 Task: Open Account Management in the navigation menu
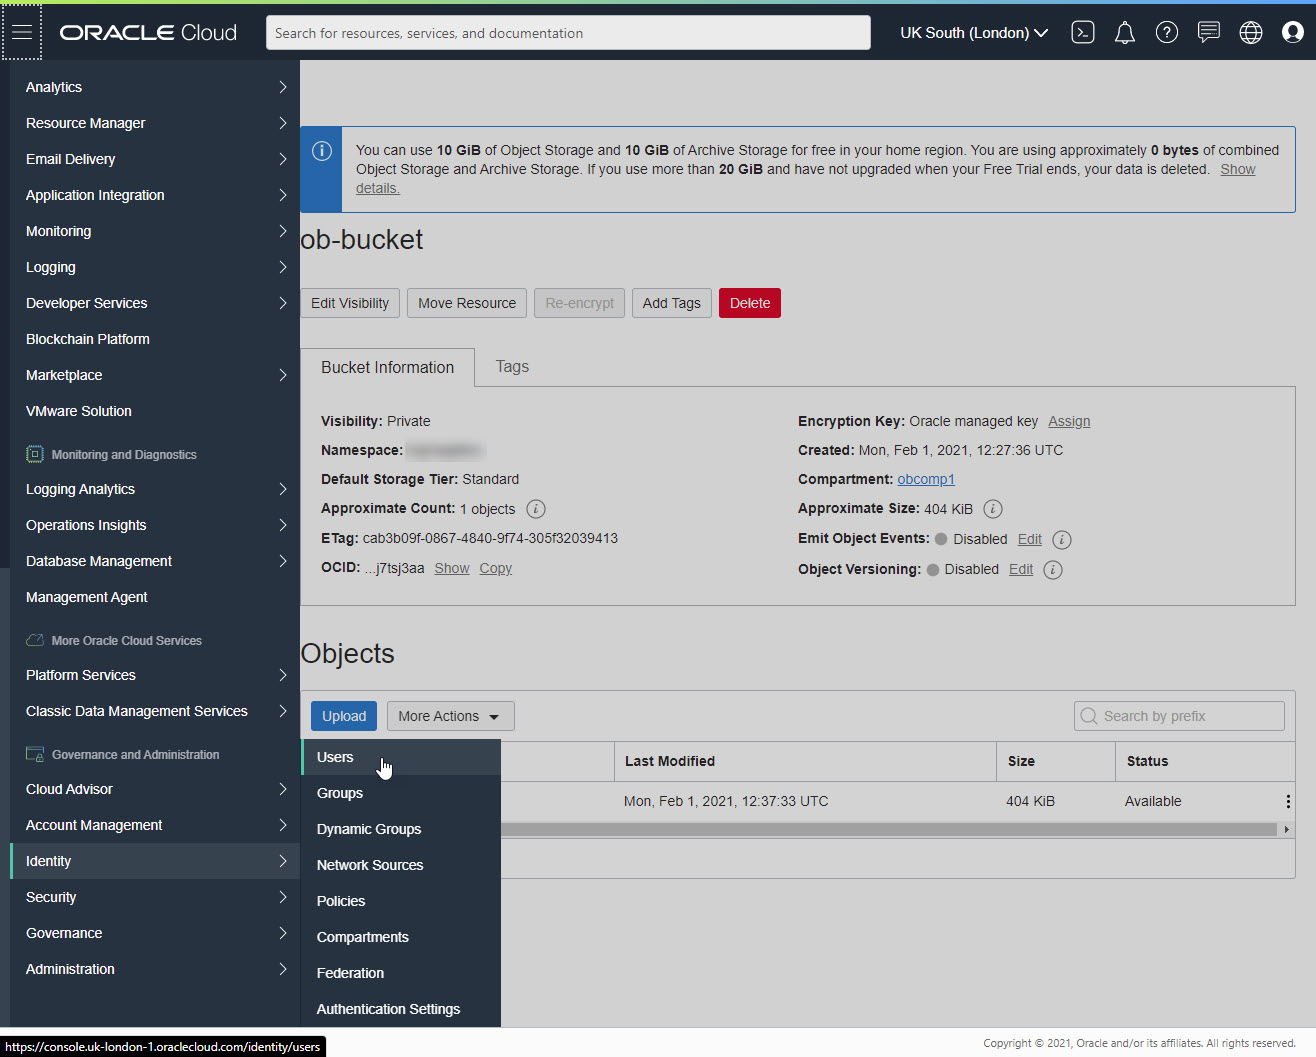(155, 825)
